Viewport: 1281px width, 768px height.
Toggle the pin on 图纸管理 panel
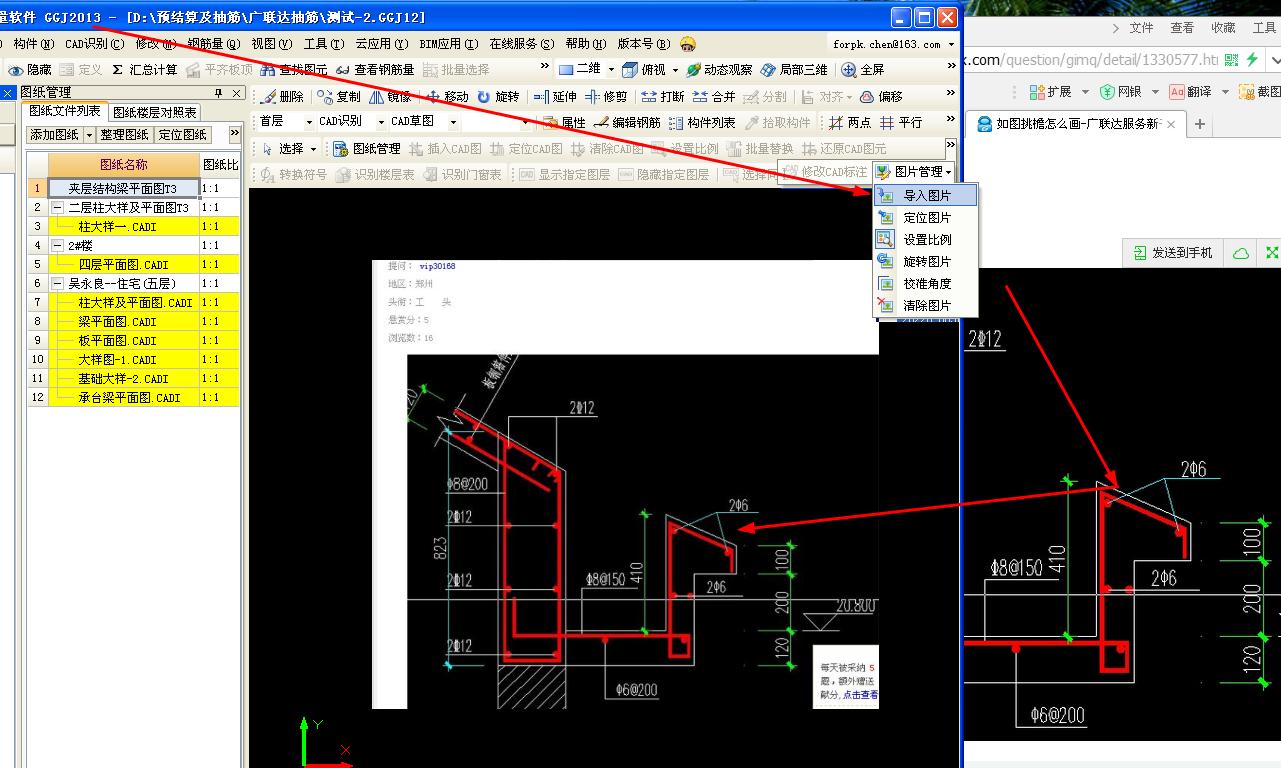tap(219, 93)
